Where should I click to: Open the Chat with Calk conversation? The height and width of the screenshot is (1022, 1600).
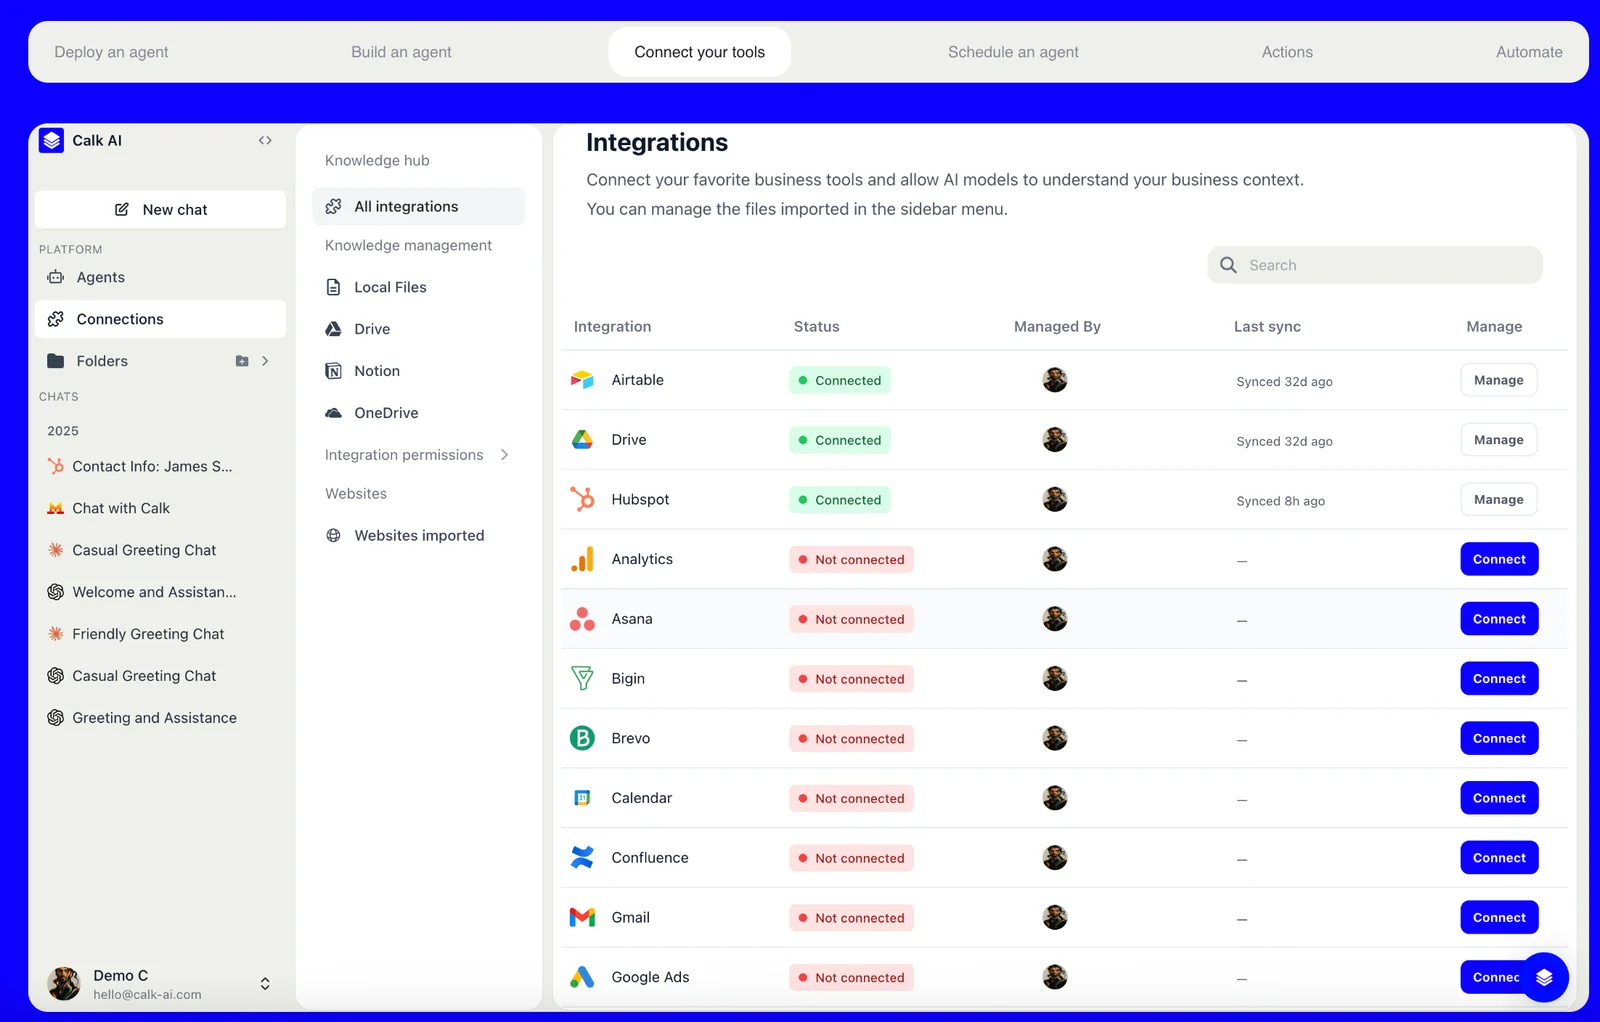(121, 508)
